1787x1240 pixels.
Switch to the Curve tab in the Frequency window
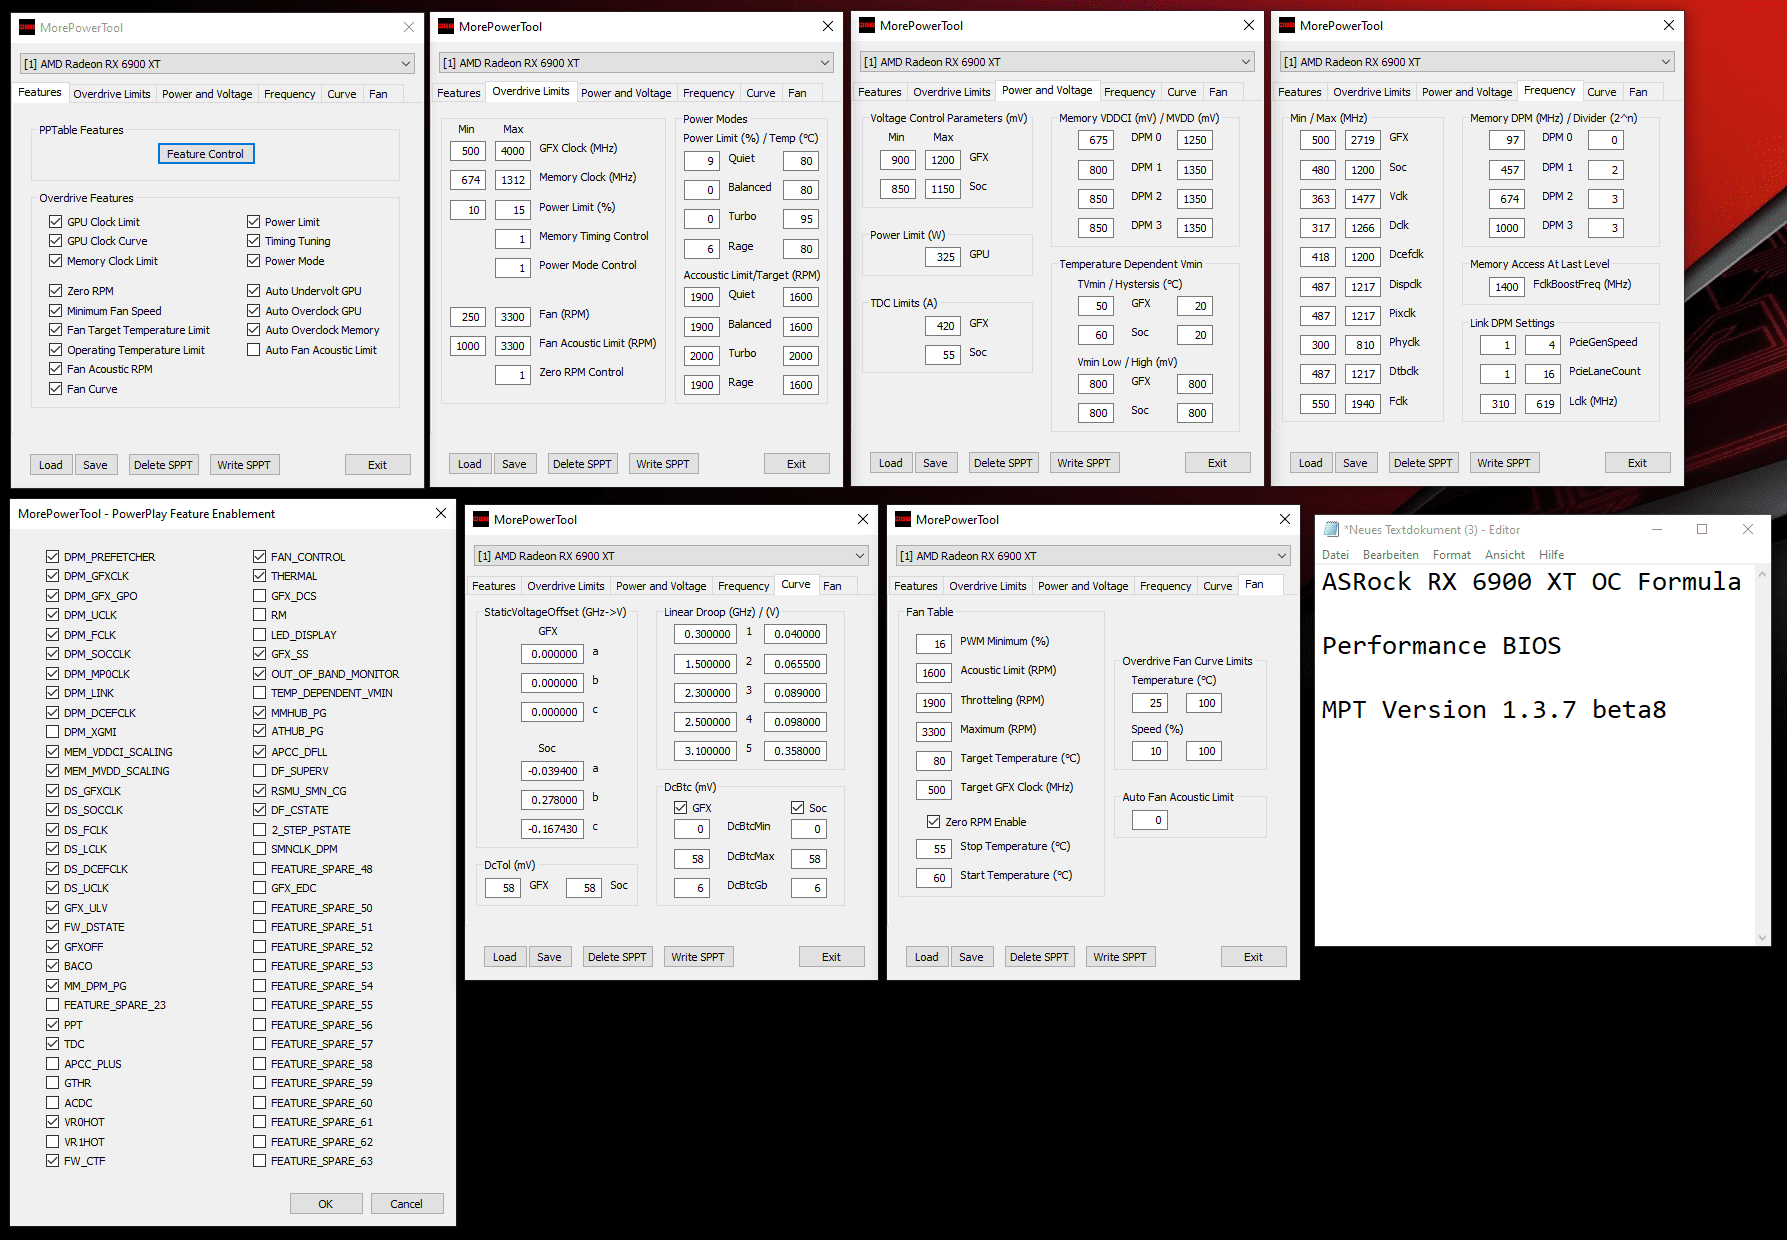(1602, 92)
